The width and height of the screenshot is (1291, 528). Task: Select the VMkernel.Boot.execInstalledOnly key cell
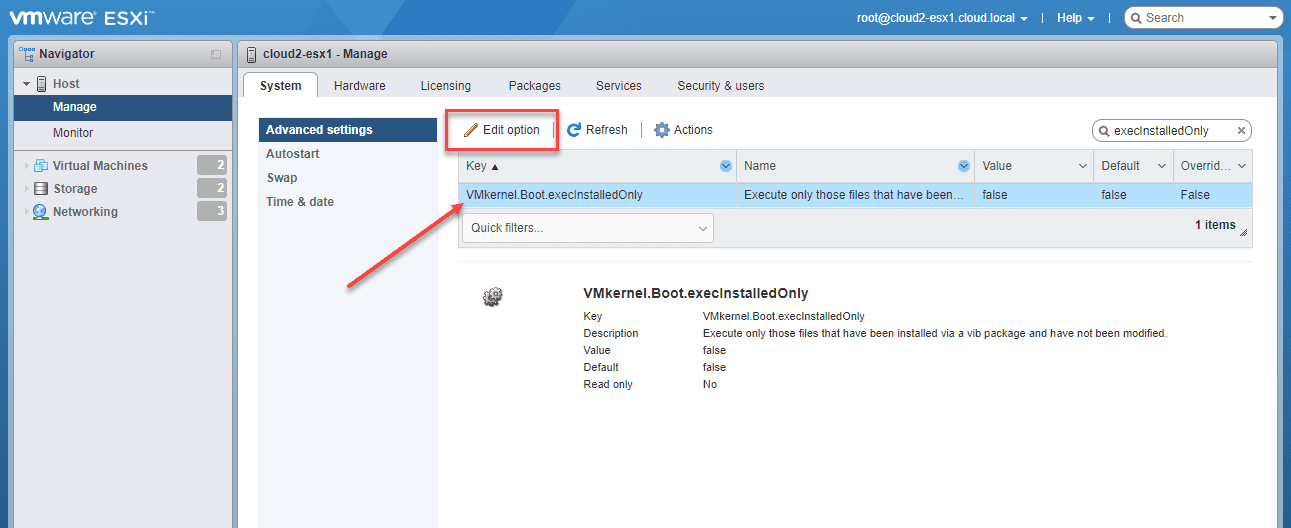click(x=598, y=195)
